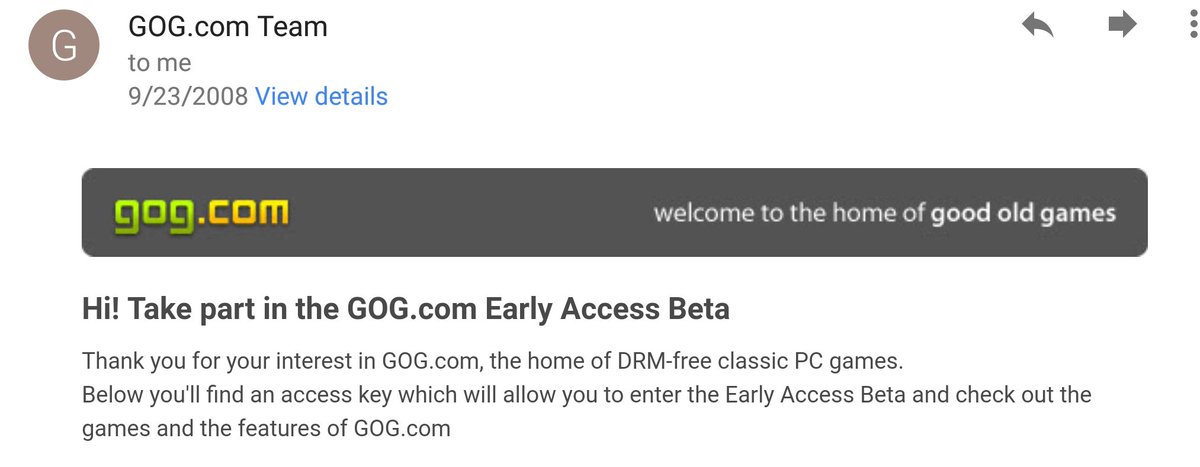Viewport: 1200px width, 467px height.
Task: Click the green and yellow gog.com logo
Action: (x=201, y=213)
